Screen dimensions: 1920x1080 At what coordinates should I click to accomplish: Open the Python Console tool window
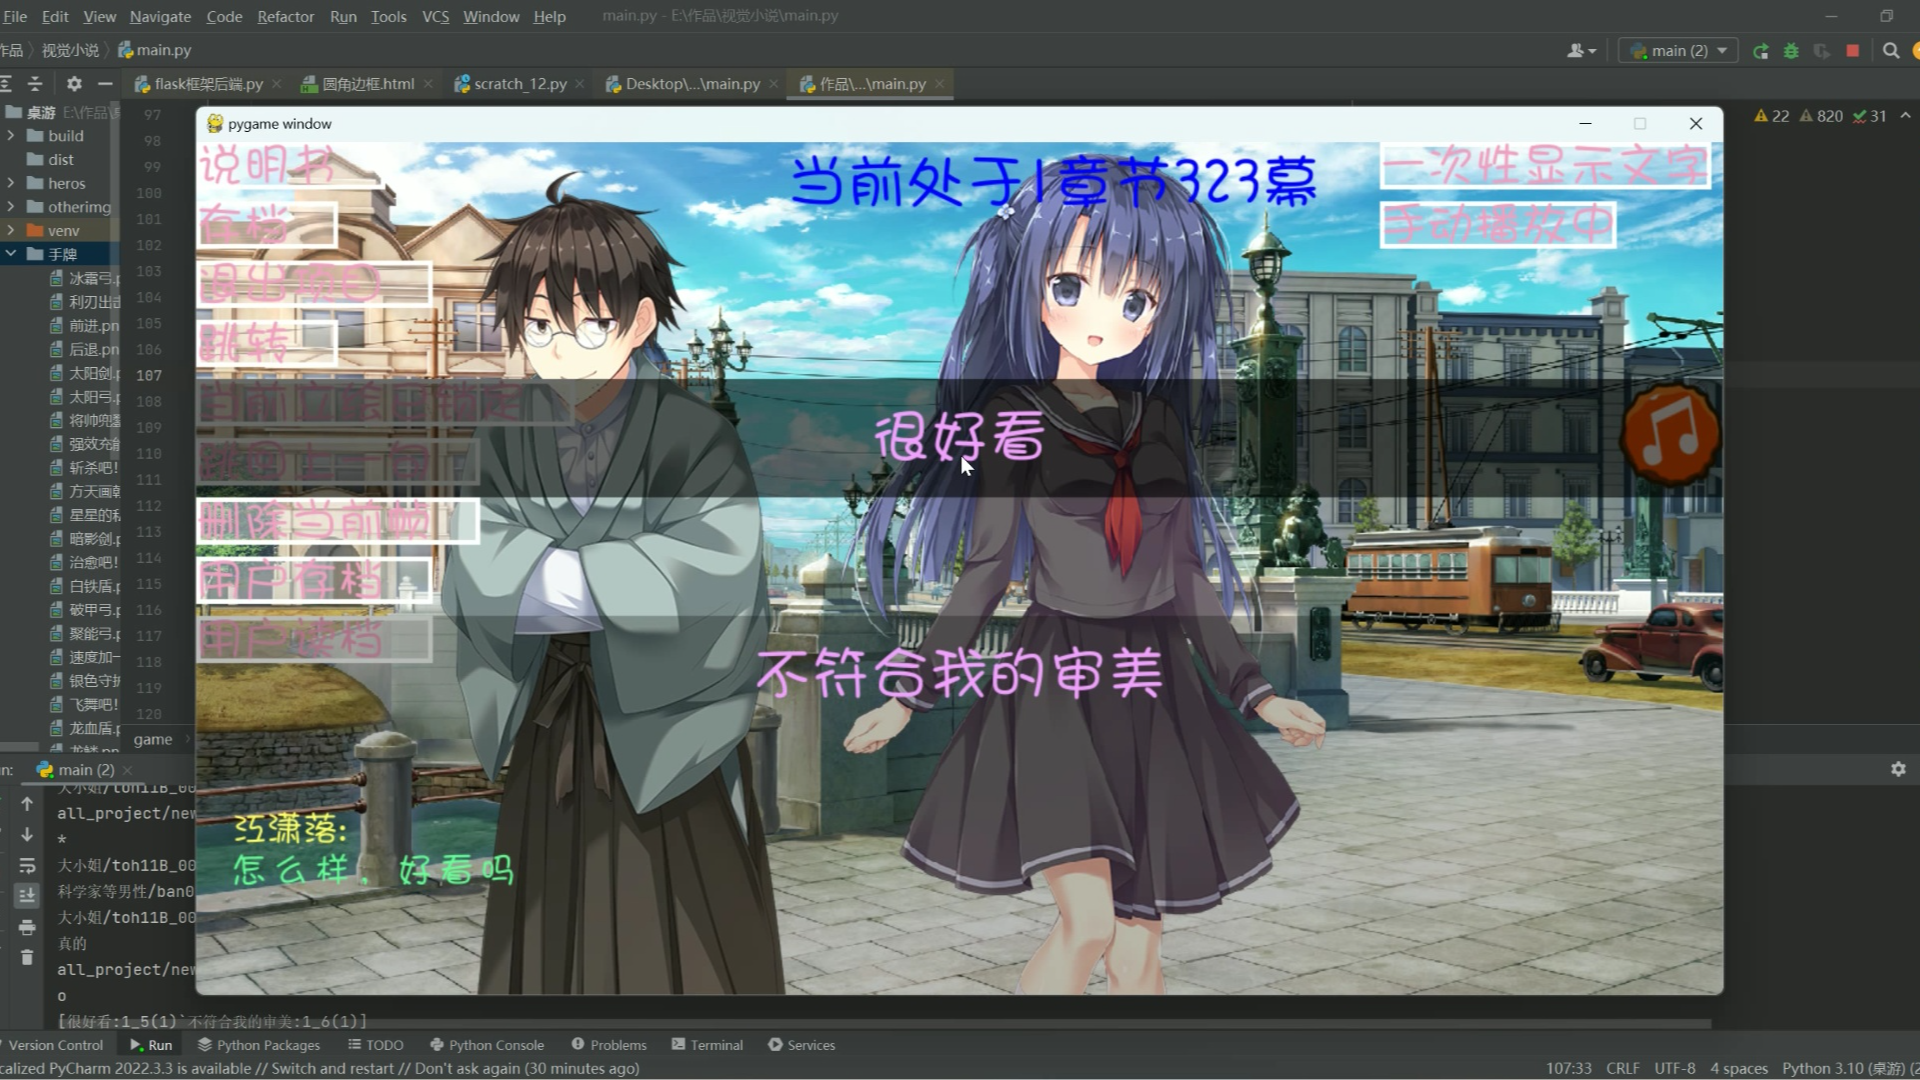click(487, 1045)
